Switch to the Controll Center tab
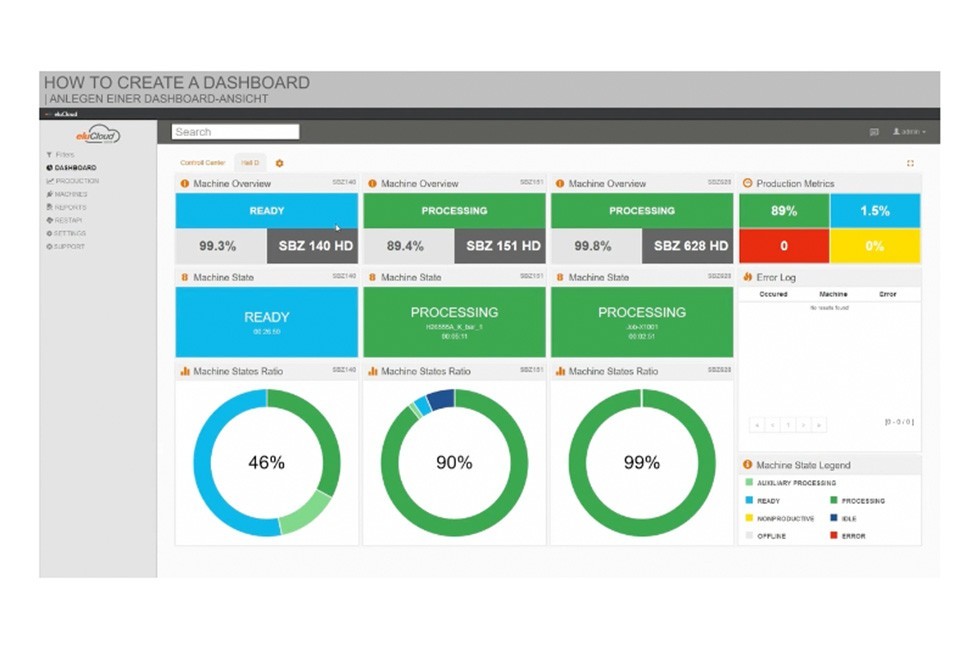This screenshot has height=653, width=980. click(x=202, y=162)
